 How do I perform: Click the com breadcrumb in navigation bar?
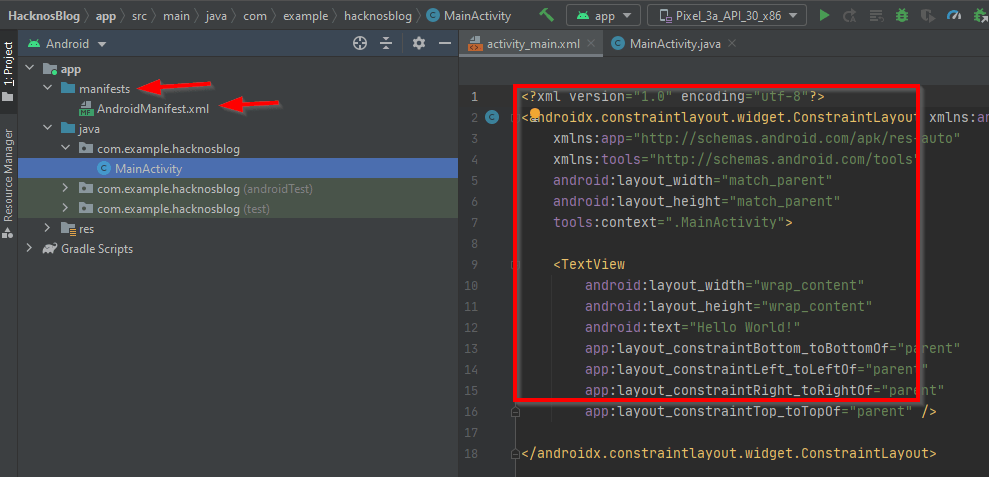tap(254, 16)
